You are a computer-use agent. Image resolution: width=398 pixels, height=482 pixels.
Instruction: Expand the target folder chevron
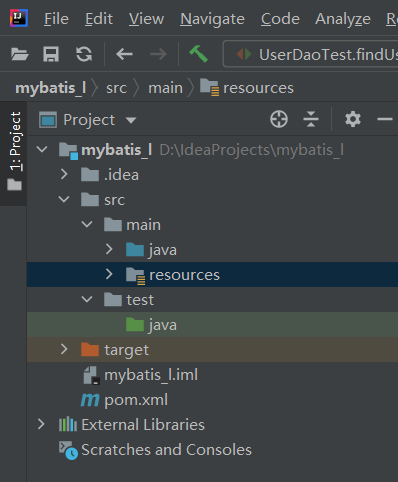64,349
